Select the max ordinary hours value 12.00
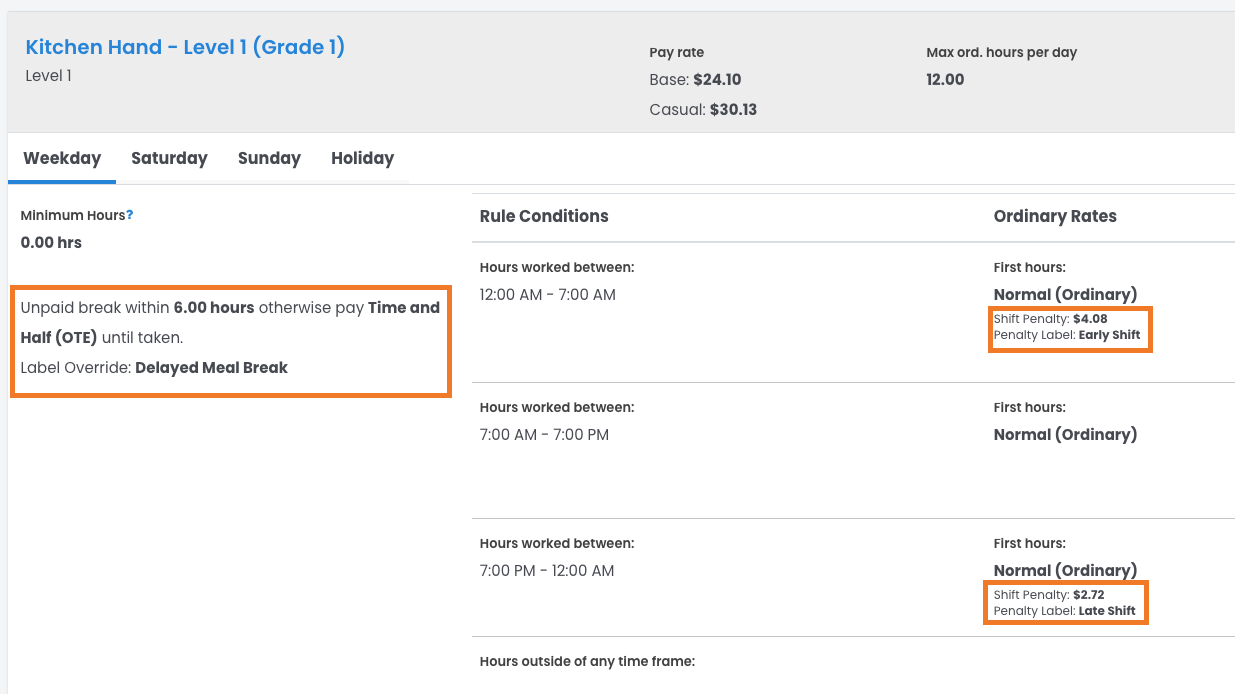 (945, 80)
